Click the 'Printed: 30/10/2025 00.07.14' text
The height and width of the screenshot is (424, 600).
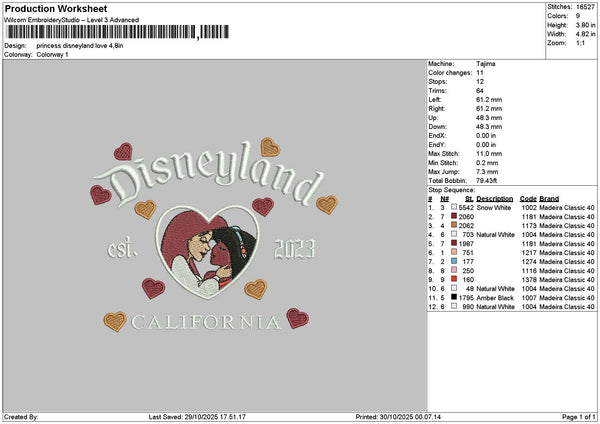[x=398, y=417]
